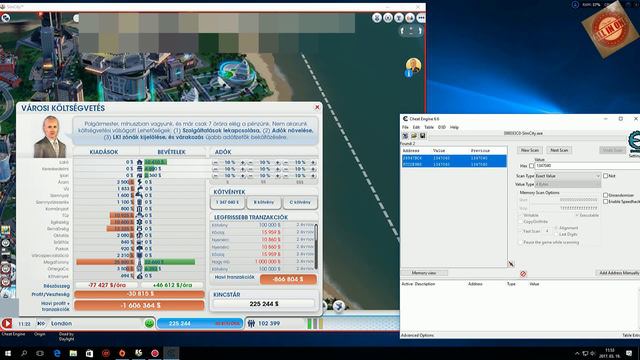Click the house icon in the Lakó row
The height and width of the screenshot is (360, 640).
140,162
